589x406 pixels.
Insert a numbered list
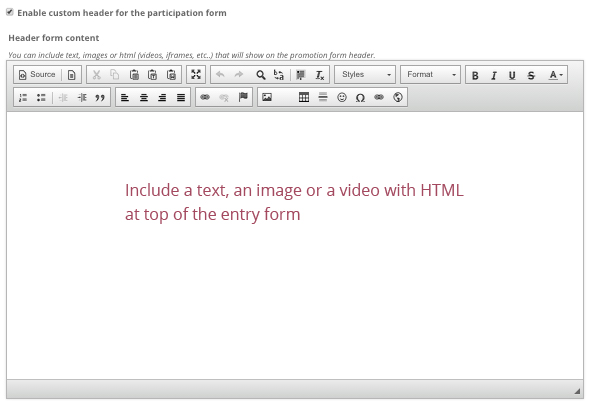click(23, 98)
